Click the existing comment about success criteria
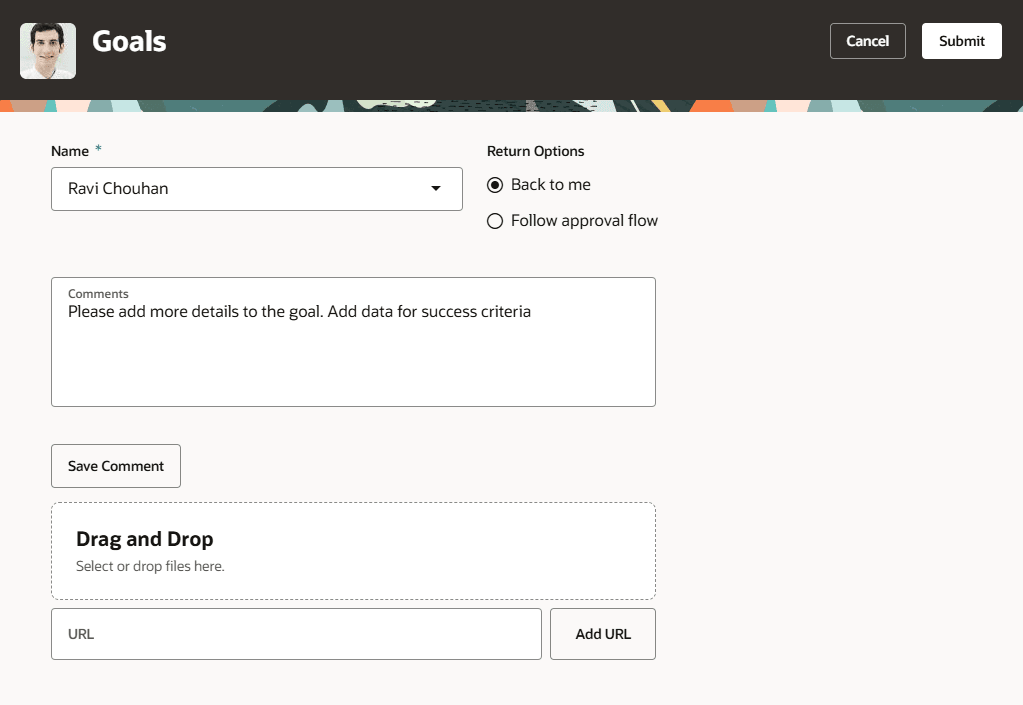The image size is (1023, 705). (299, 311)
